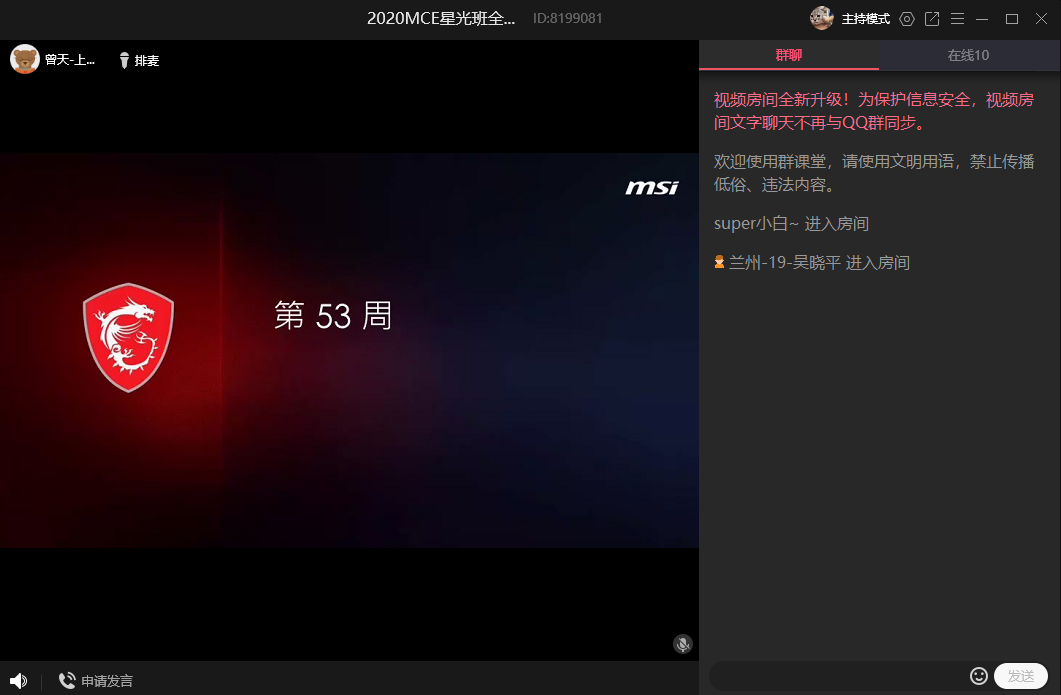Minimize the window
This screenshot has height=695, width=1061.
983,19
